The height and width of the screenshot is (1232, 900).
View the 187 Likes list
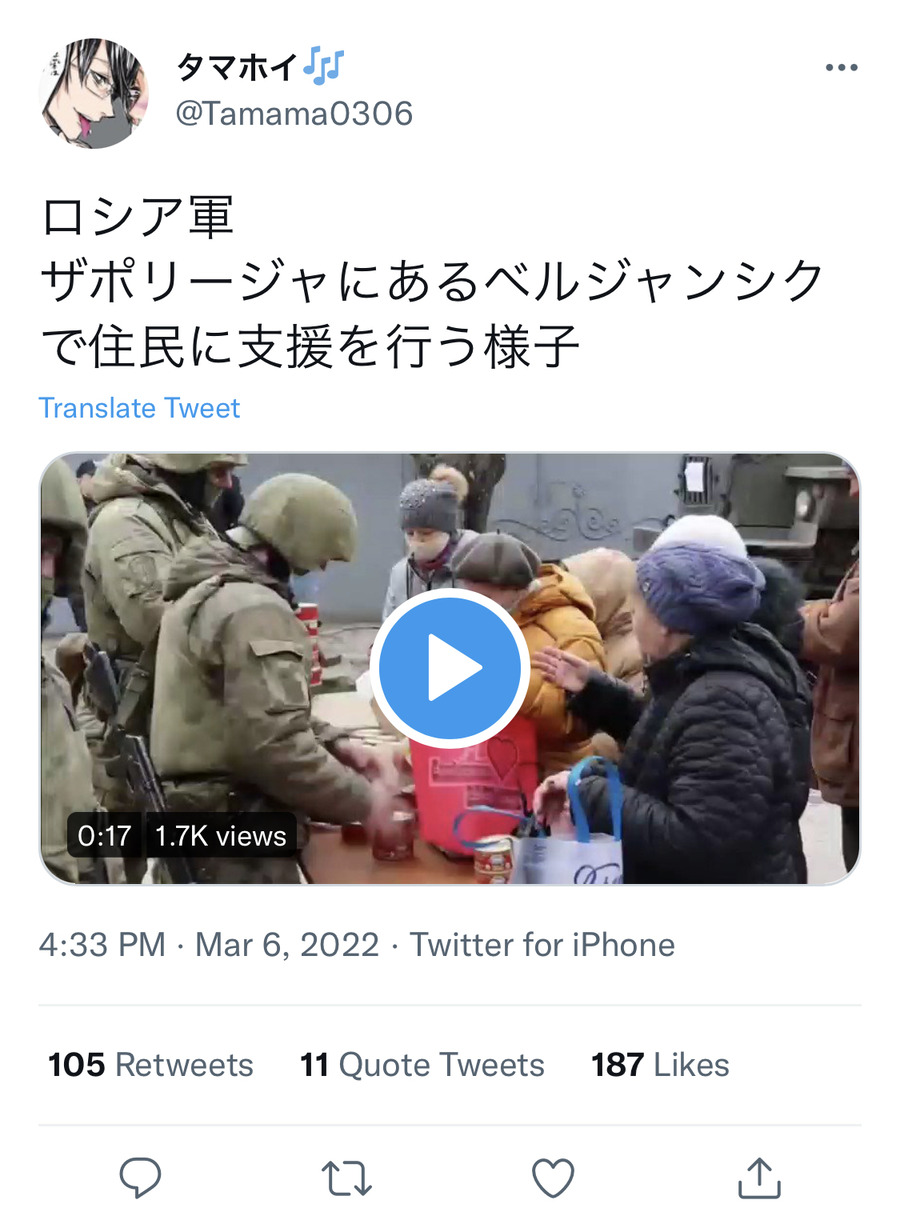click(x=660, y=1065)
